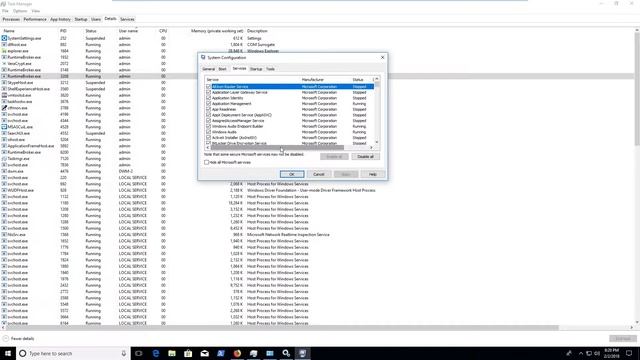Launch Firefox from taskbar
640x360 pixels.
(x=237, y=353)
